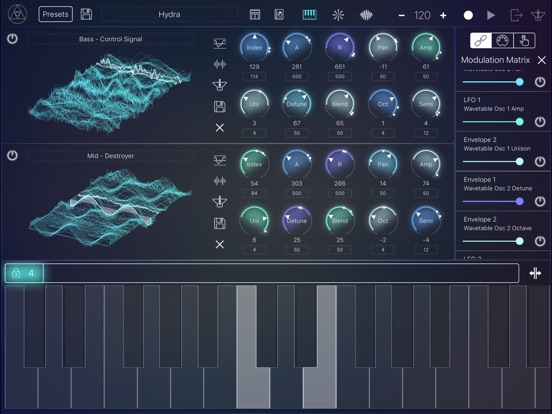
Task: Start recording with the record button
Action: [468, 15]
